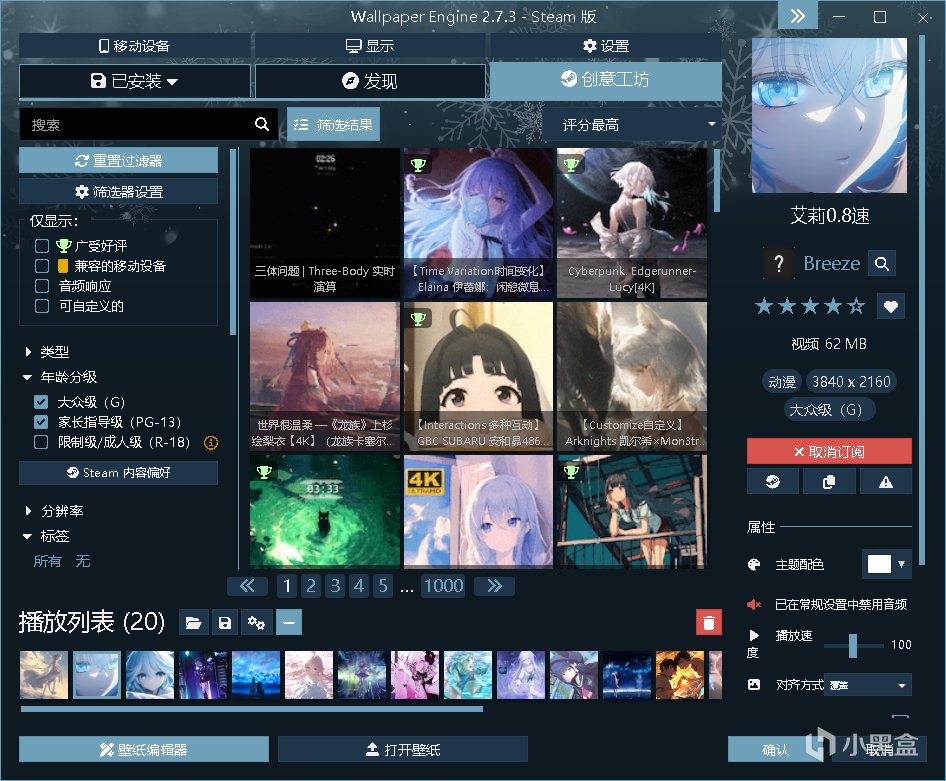Toggle 可自定义的 checkbox
The width and height of the screenshot is (946, 781).
point(42,306)
